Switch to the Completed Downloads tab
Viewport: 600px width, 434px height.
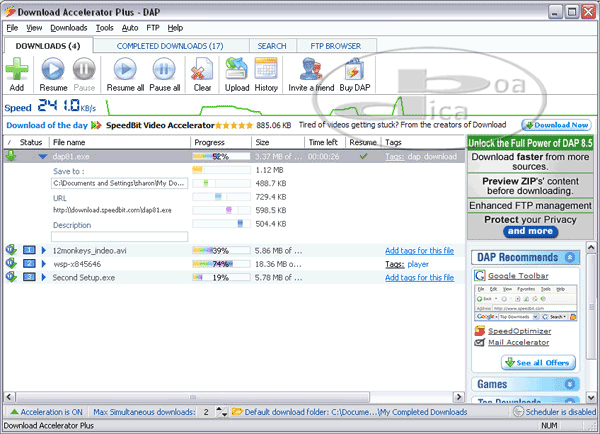pos(169,46)
